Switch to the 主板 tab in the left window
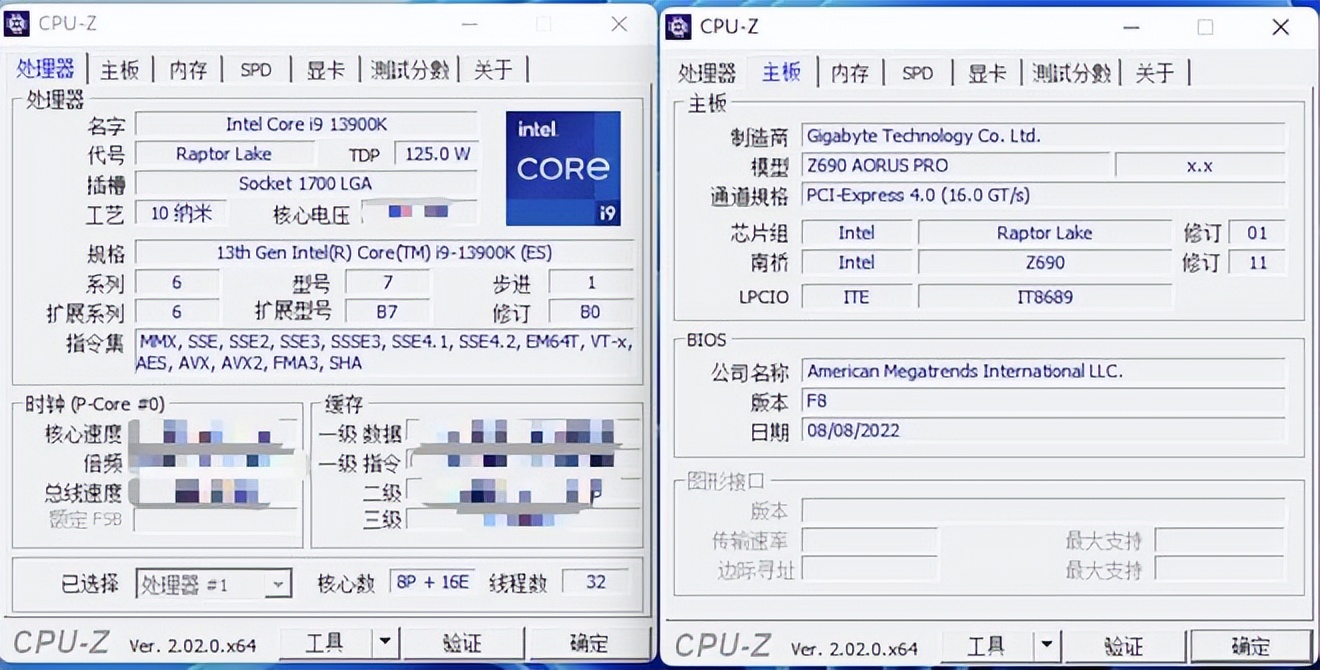This screenshot has width=1320, height=670. pyautogui.click(x=119, y=69)
